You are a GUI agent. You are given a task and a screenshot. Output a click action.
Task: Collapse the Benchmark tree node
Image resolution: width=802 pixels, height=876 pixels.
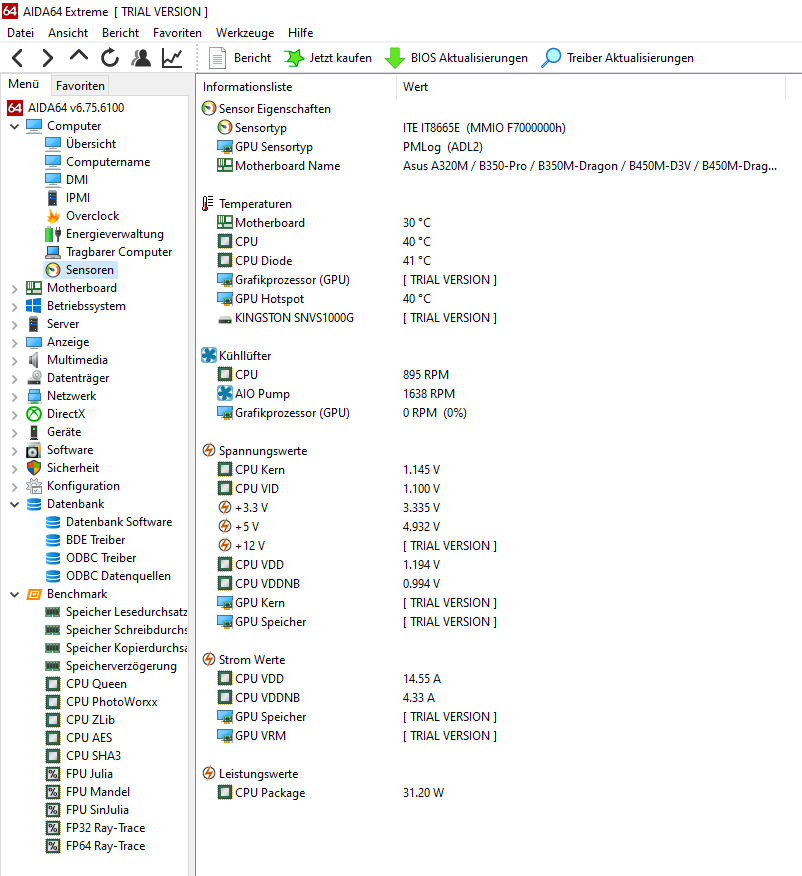[x=15, y=594]
